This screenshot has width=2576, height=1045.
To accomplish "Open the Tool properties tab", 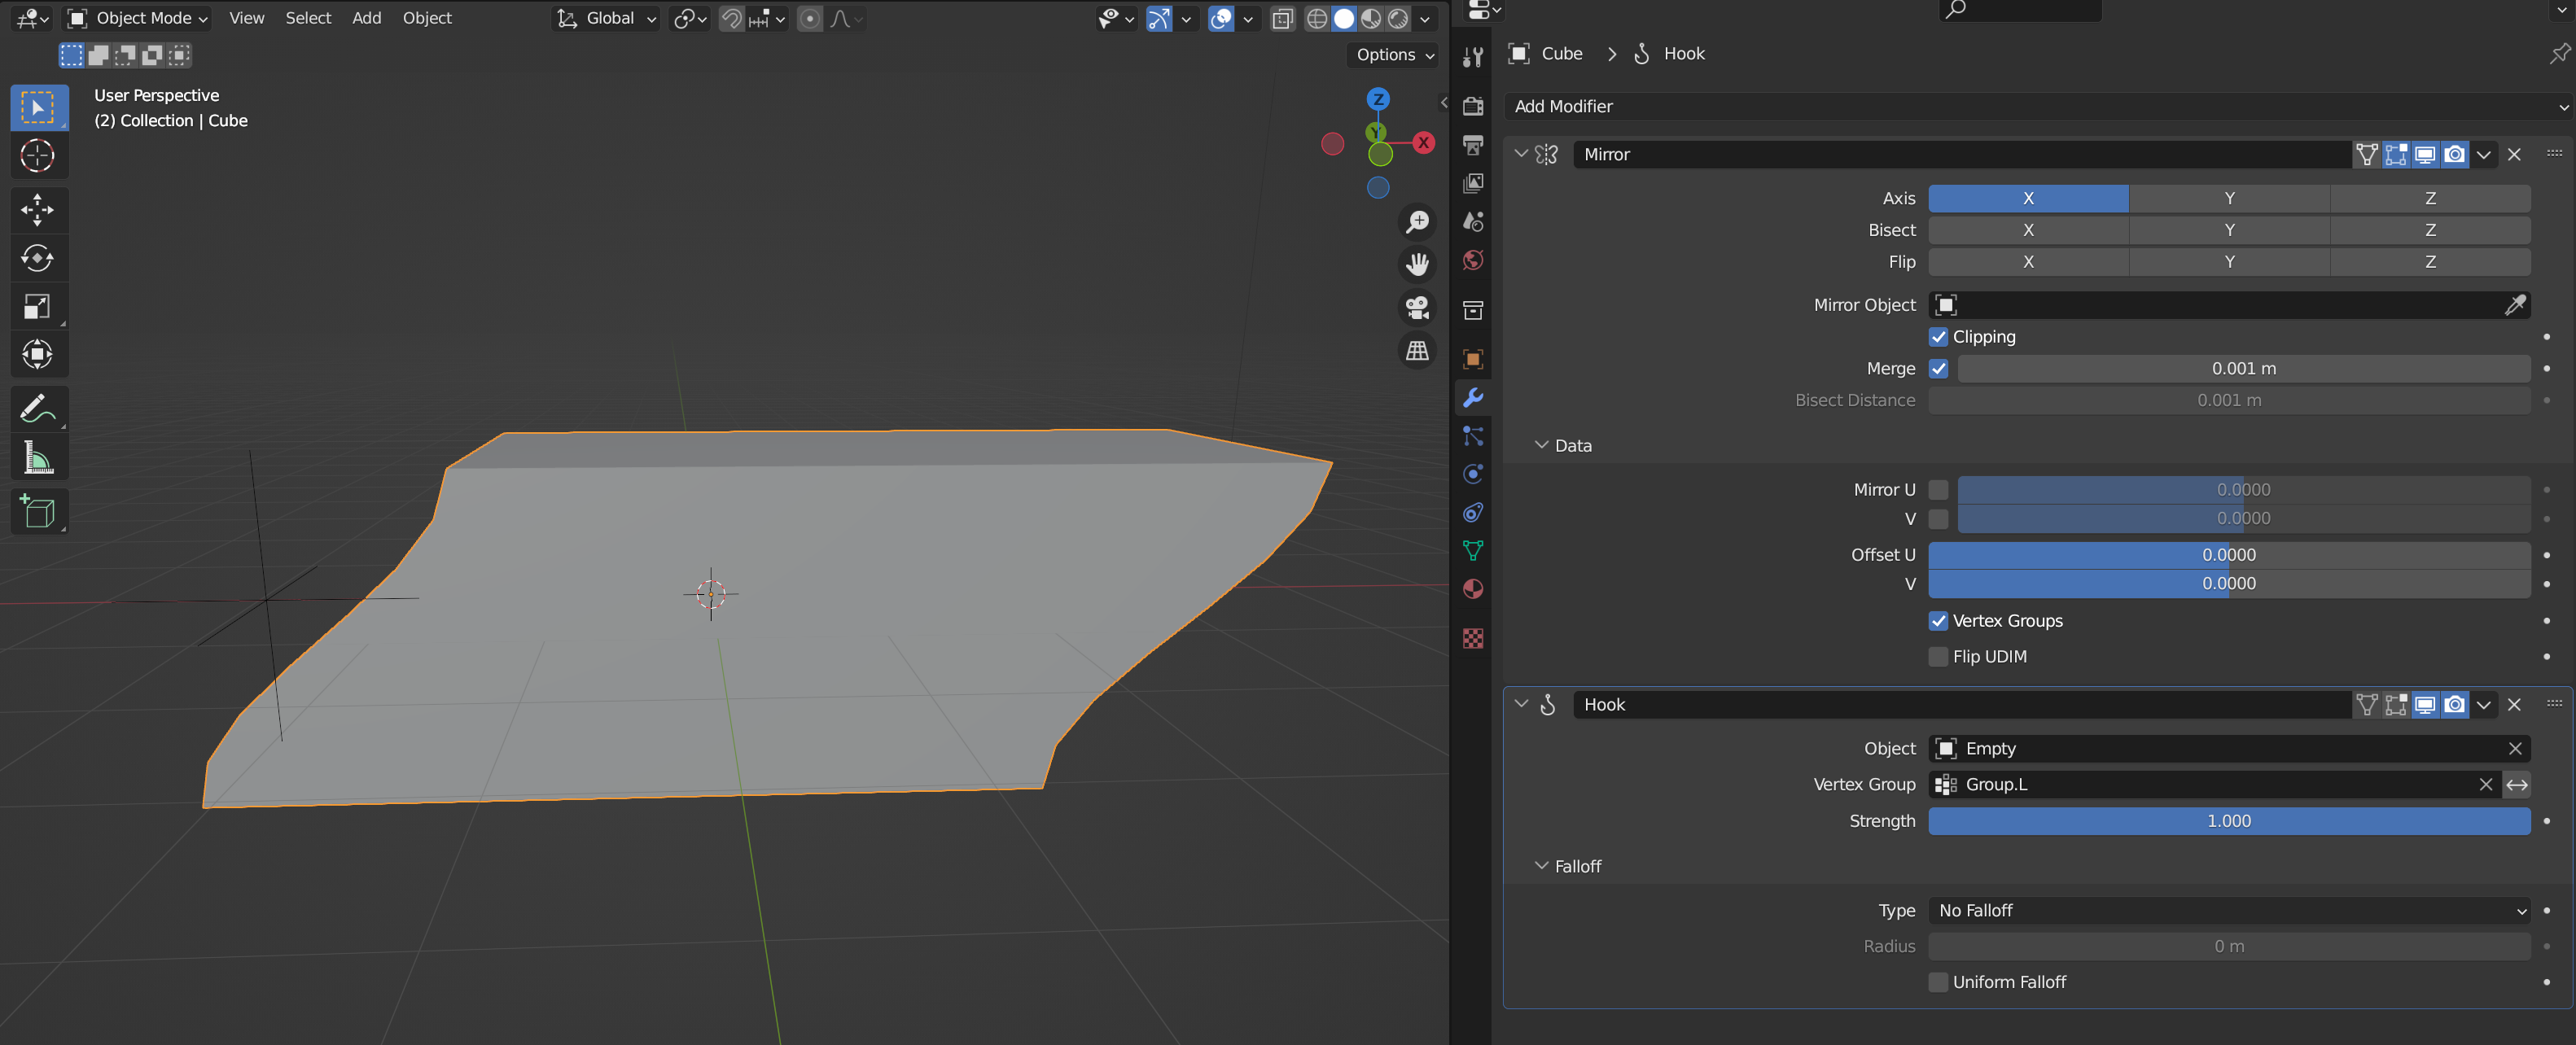I will click(x=1472, y=57).
